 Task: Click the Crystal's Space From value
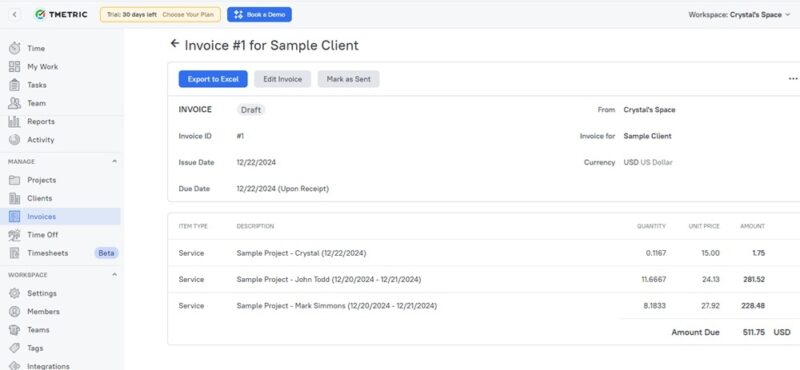(649, 110)
